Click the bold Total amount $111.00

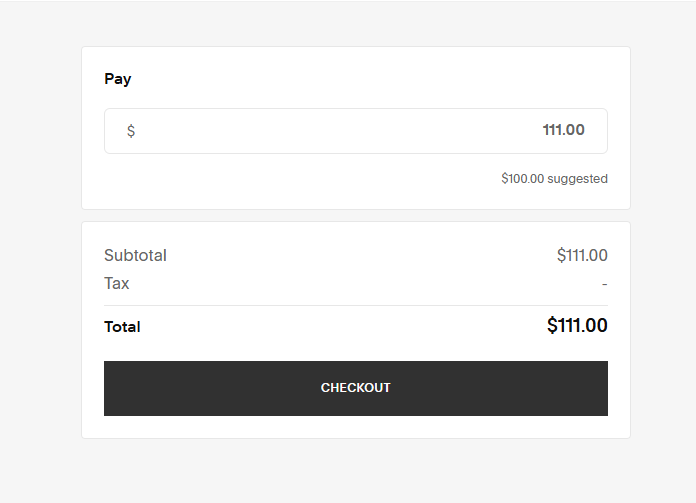(577, 325)
